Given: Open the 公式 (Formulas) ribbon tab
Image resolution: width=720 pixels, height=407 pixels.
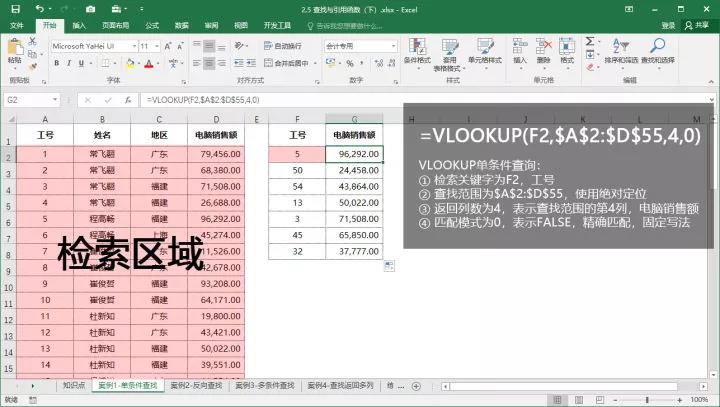Looking at the screenshot, I should tap(151, 24).
